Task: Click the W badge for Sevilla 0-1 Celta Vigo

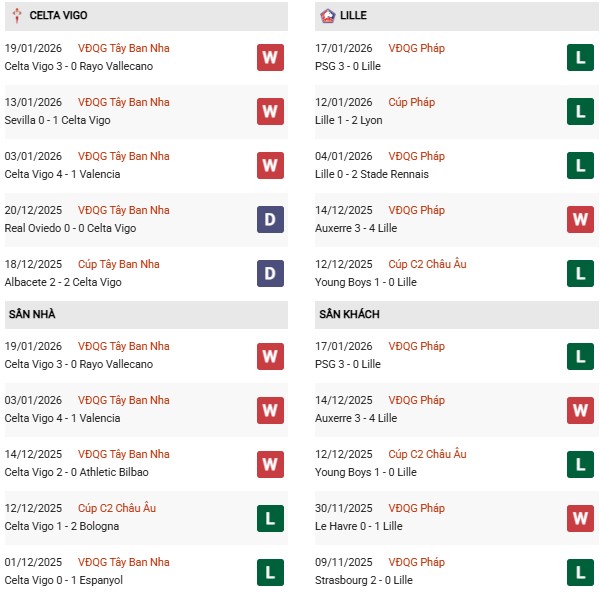Action: point(270,111)
